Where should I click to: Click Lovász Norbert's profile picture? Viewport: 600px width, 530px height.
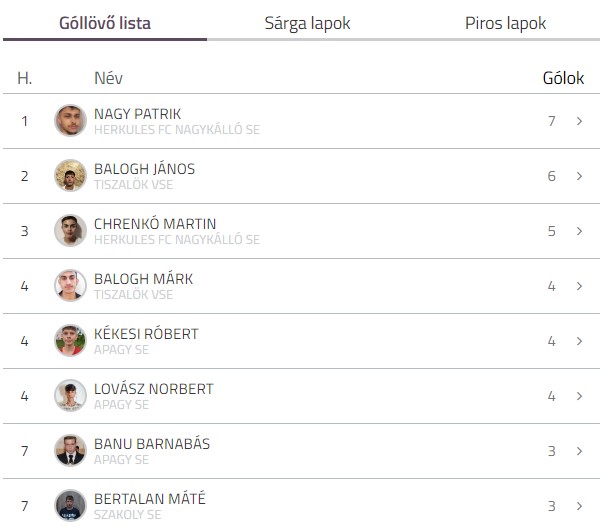pos(70,396)
